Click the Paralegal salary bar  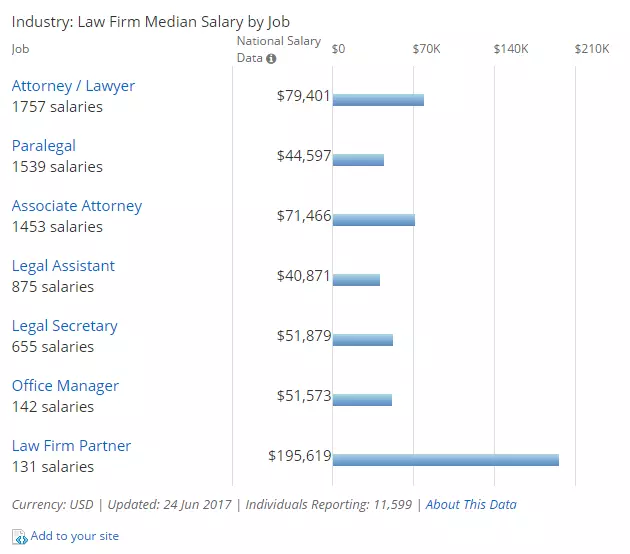click(x=358, y=160)
